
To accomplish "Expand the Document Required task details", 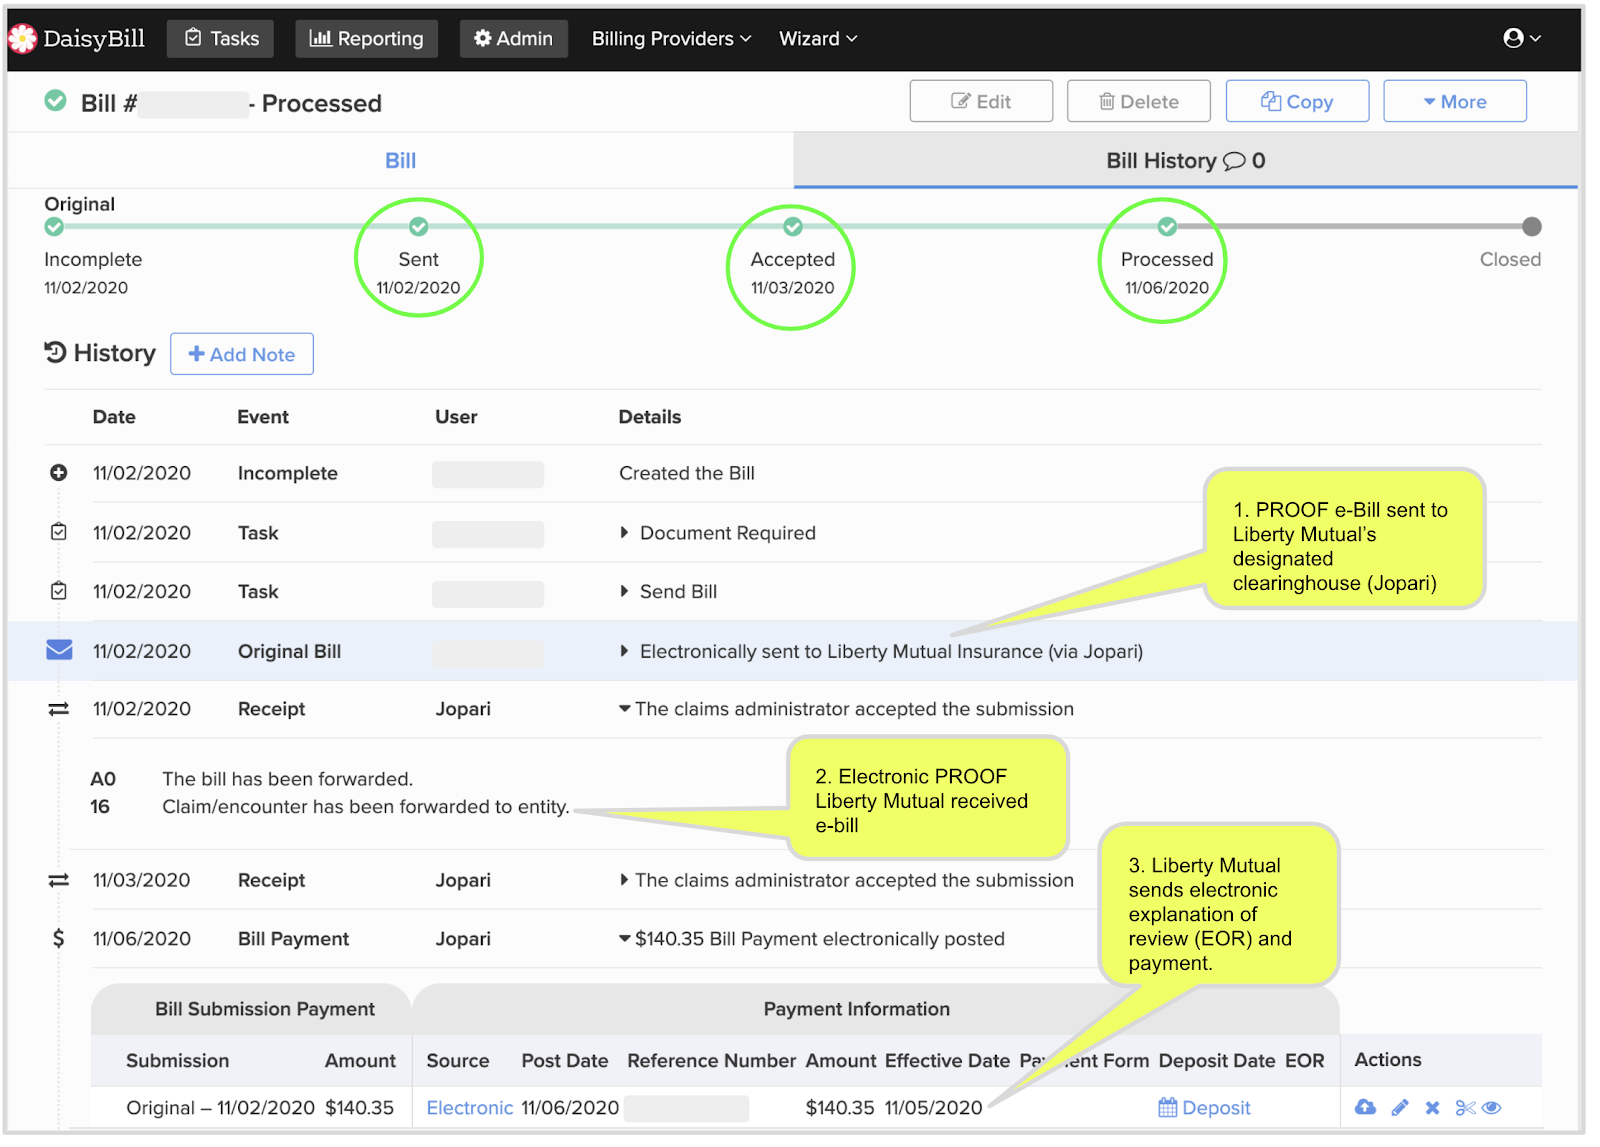I will click(x=624, y=533).
